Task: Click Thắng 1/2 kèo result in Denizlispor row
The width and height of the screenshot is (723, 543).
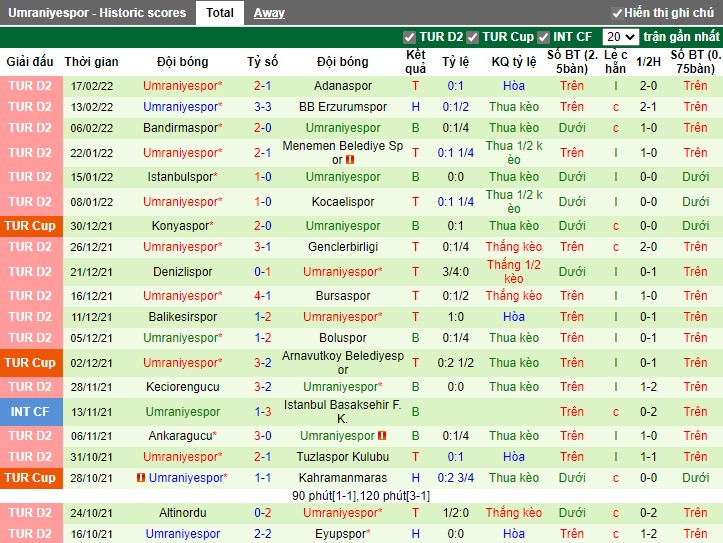Action: tap(514, 272)
